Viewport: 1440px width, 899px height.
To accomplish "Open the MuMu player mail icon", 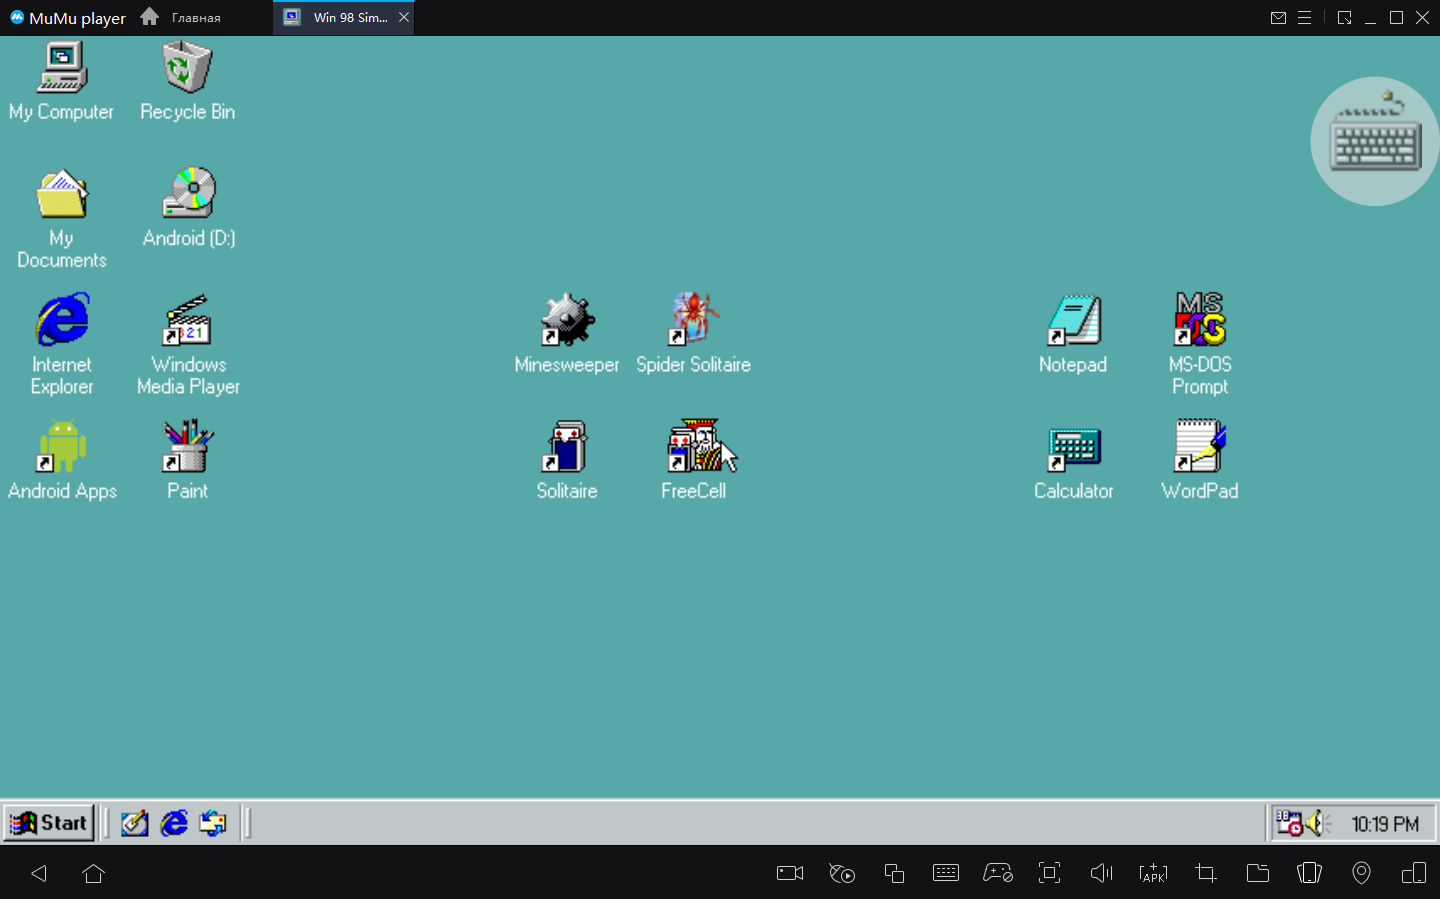I will tap(1278, 18).
